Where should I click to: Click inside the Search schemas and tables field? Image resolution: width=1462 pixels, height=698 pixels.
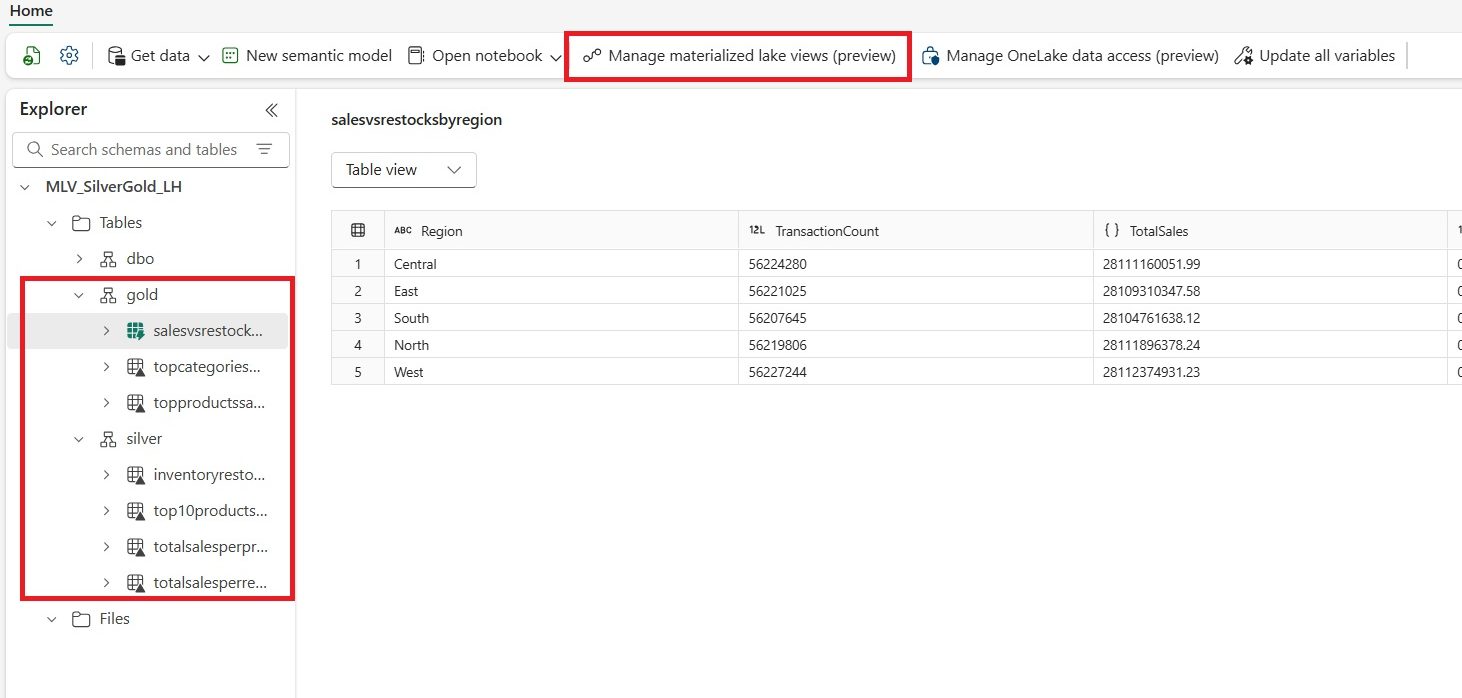tap(140, 149)
